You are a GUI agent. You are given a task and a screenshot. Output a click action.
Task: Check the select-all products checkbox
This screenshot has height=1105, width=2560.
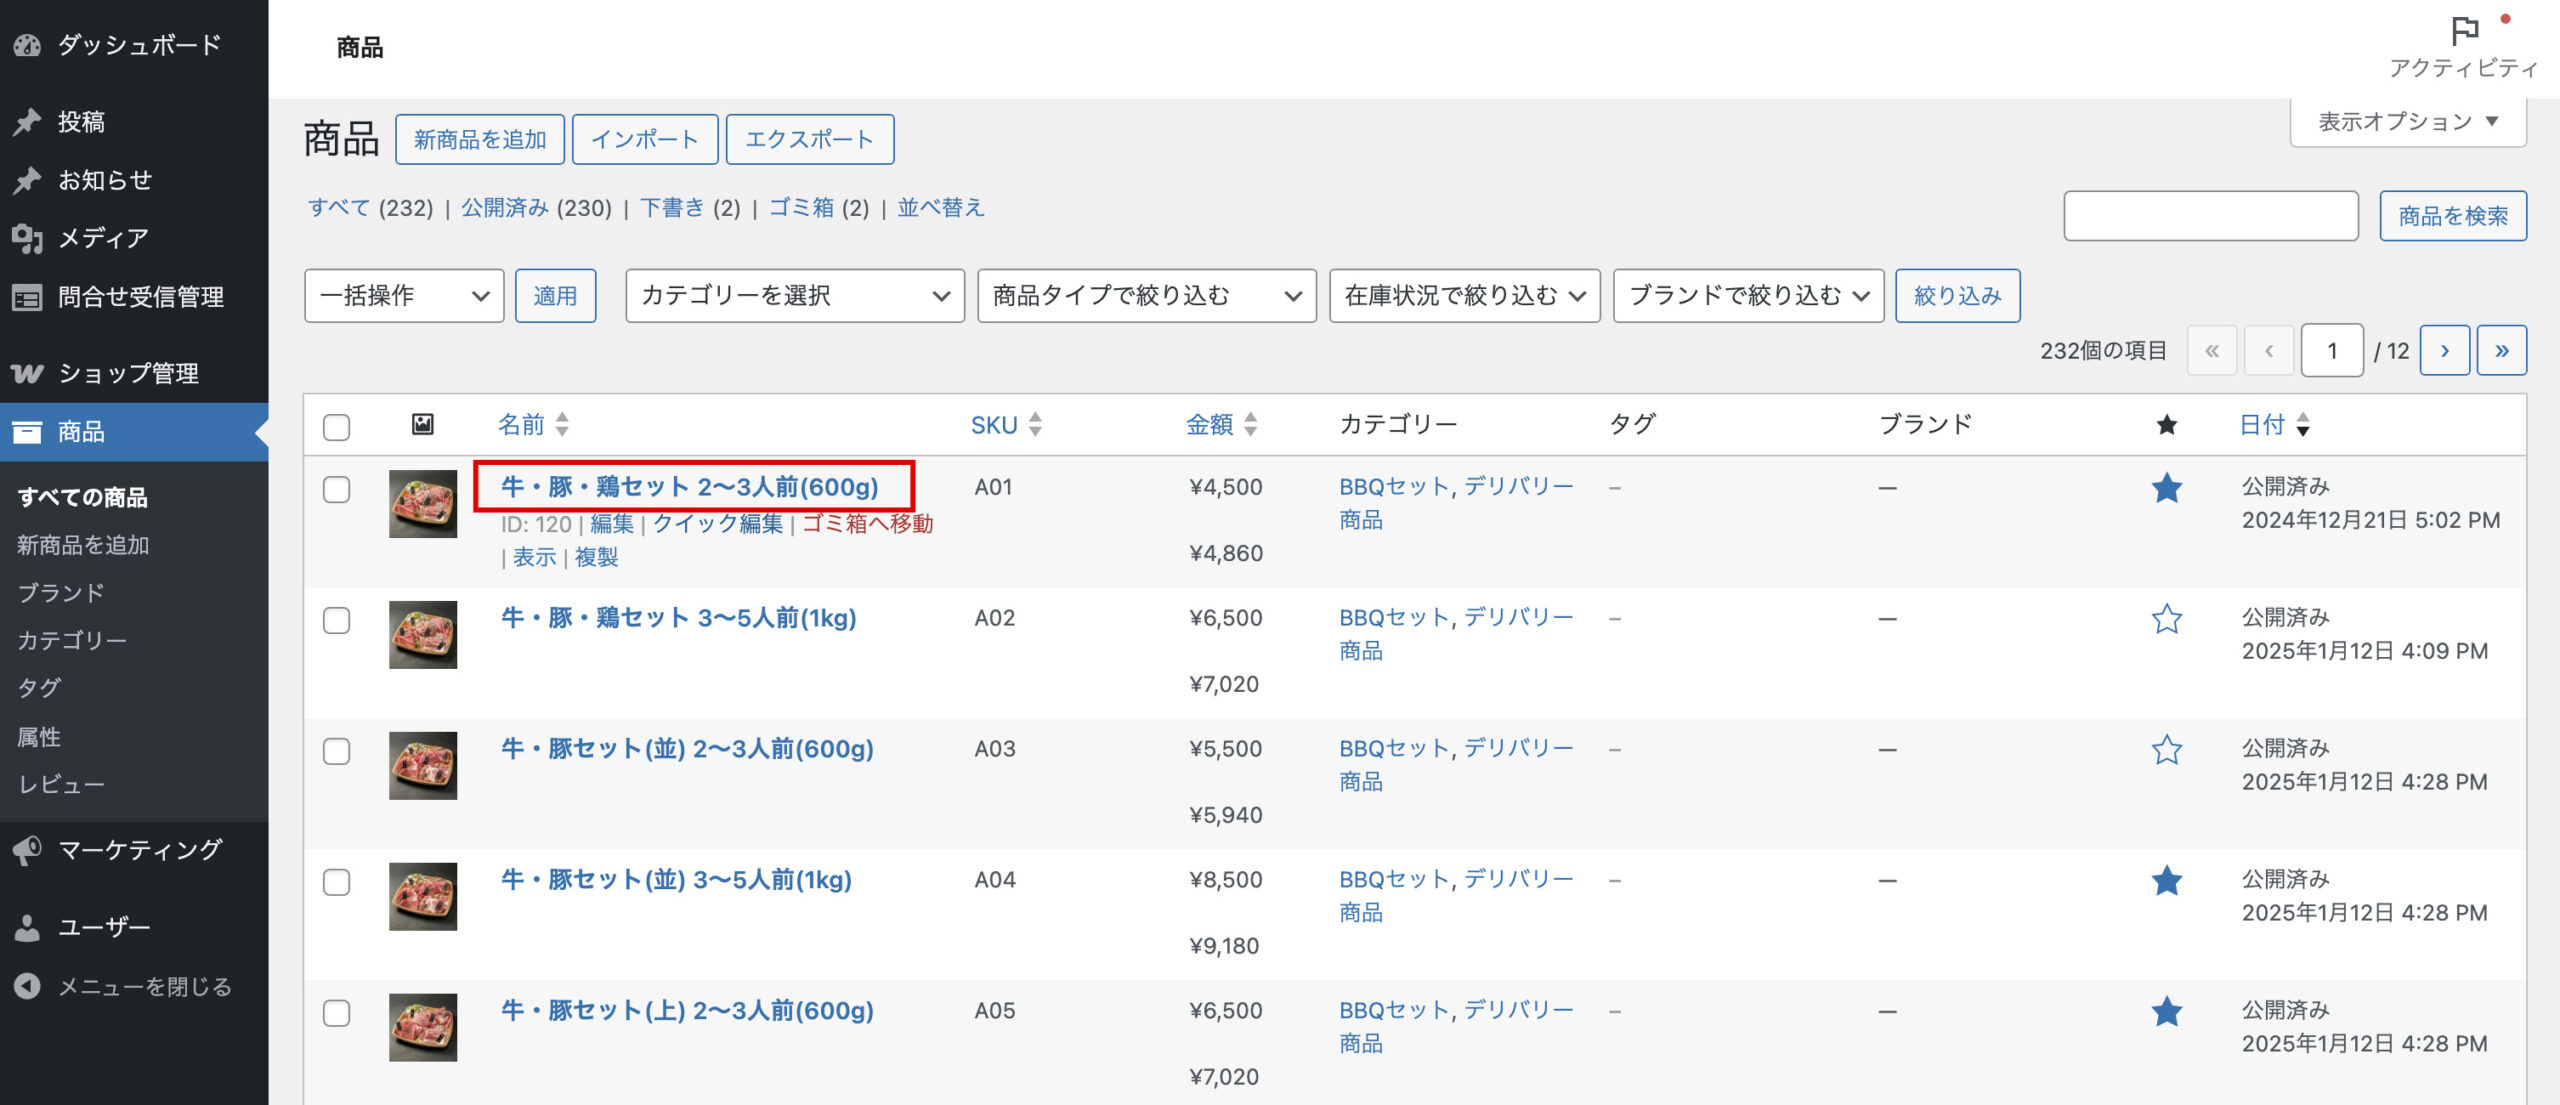pyautogui.click(x=337, y=427)
